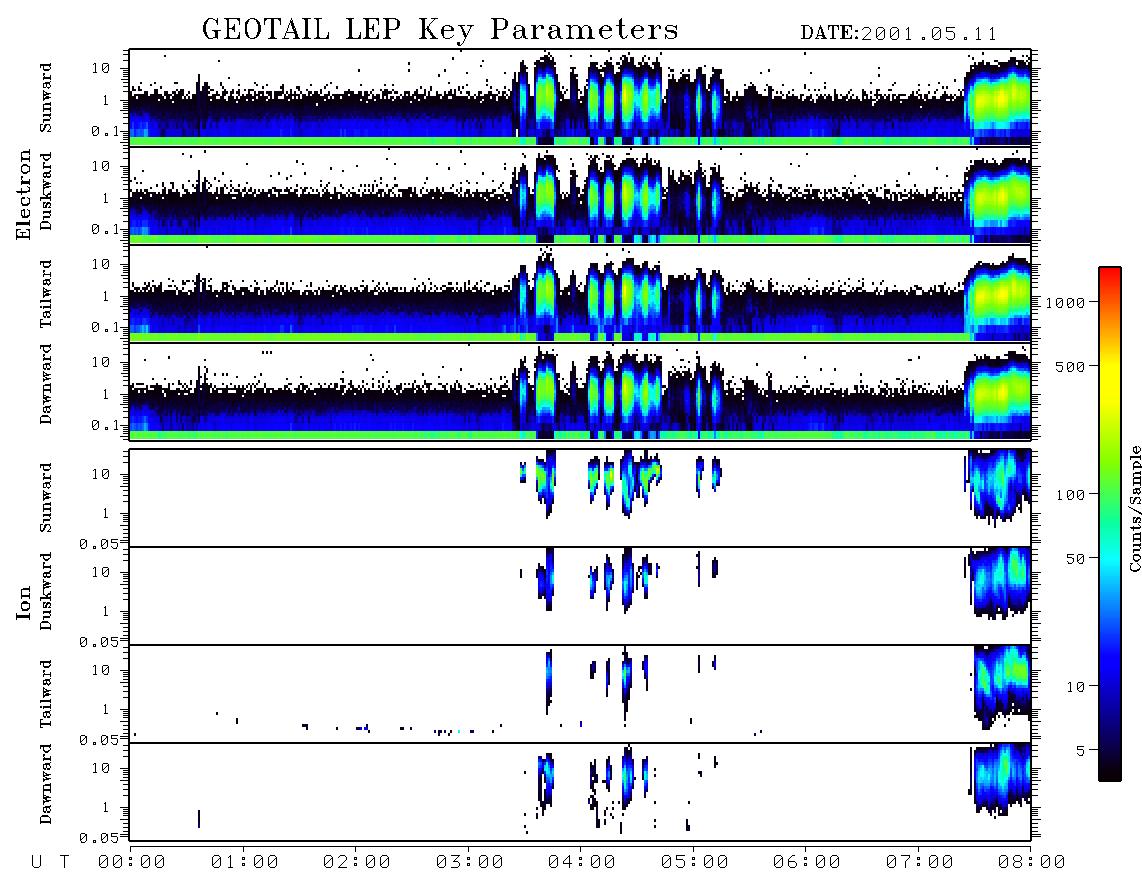Click the colorbar tick label 10
The height and width of the screenshot is (880, 1142).
point(1075,687)
